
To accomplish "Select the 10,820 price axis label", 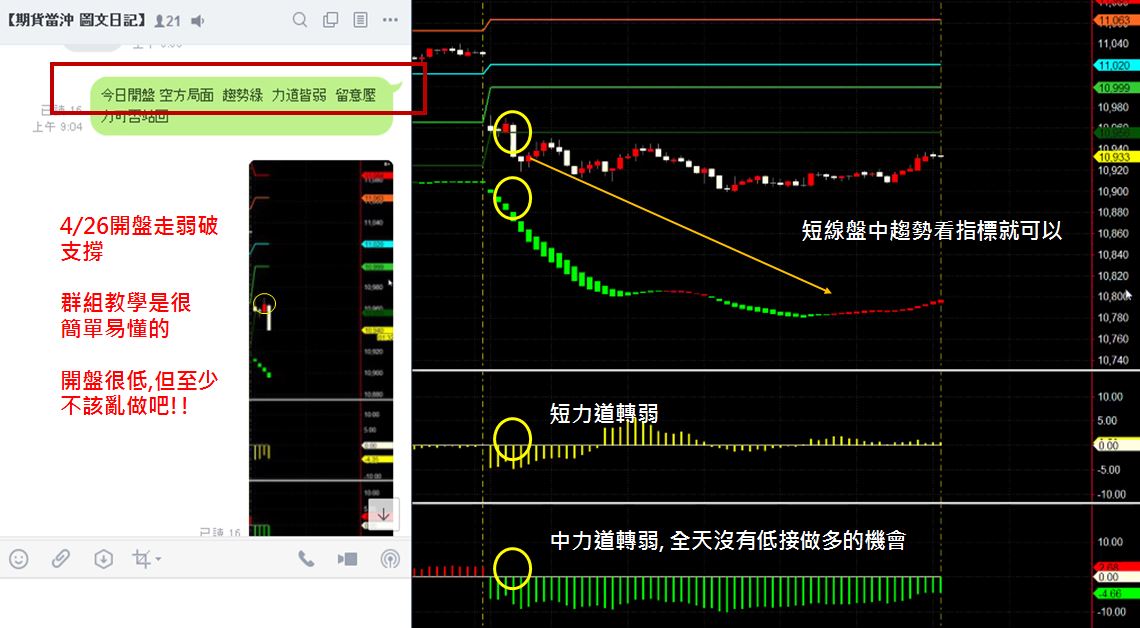I will 1113,276.
